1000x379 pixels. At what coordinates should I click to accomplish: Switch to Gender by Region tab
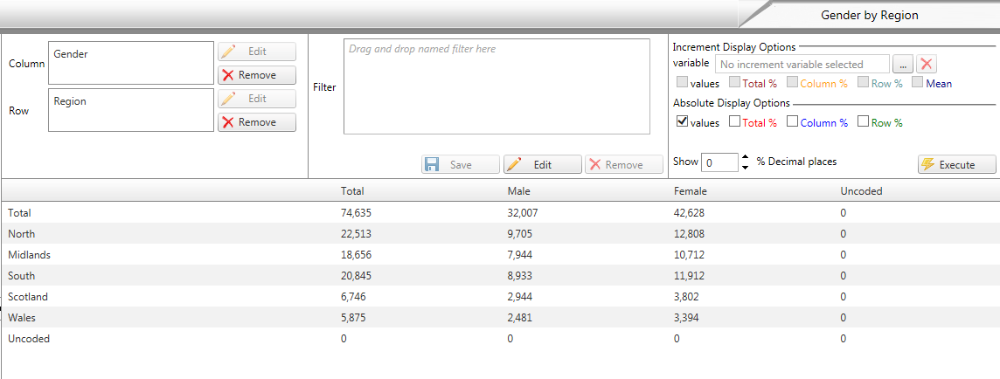coord(869,15)
